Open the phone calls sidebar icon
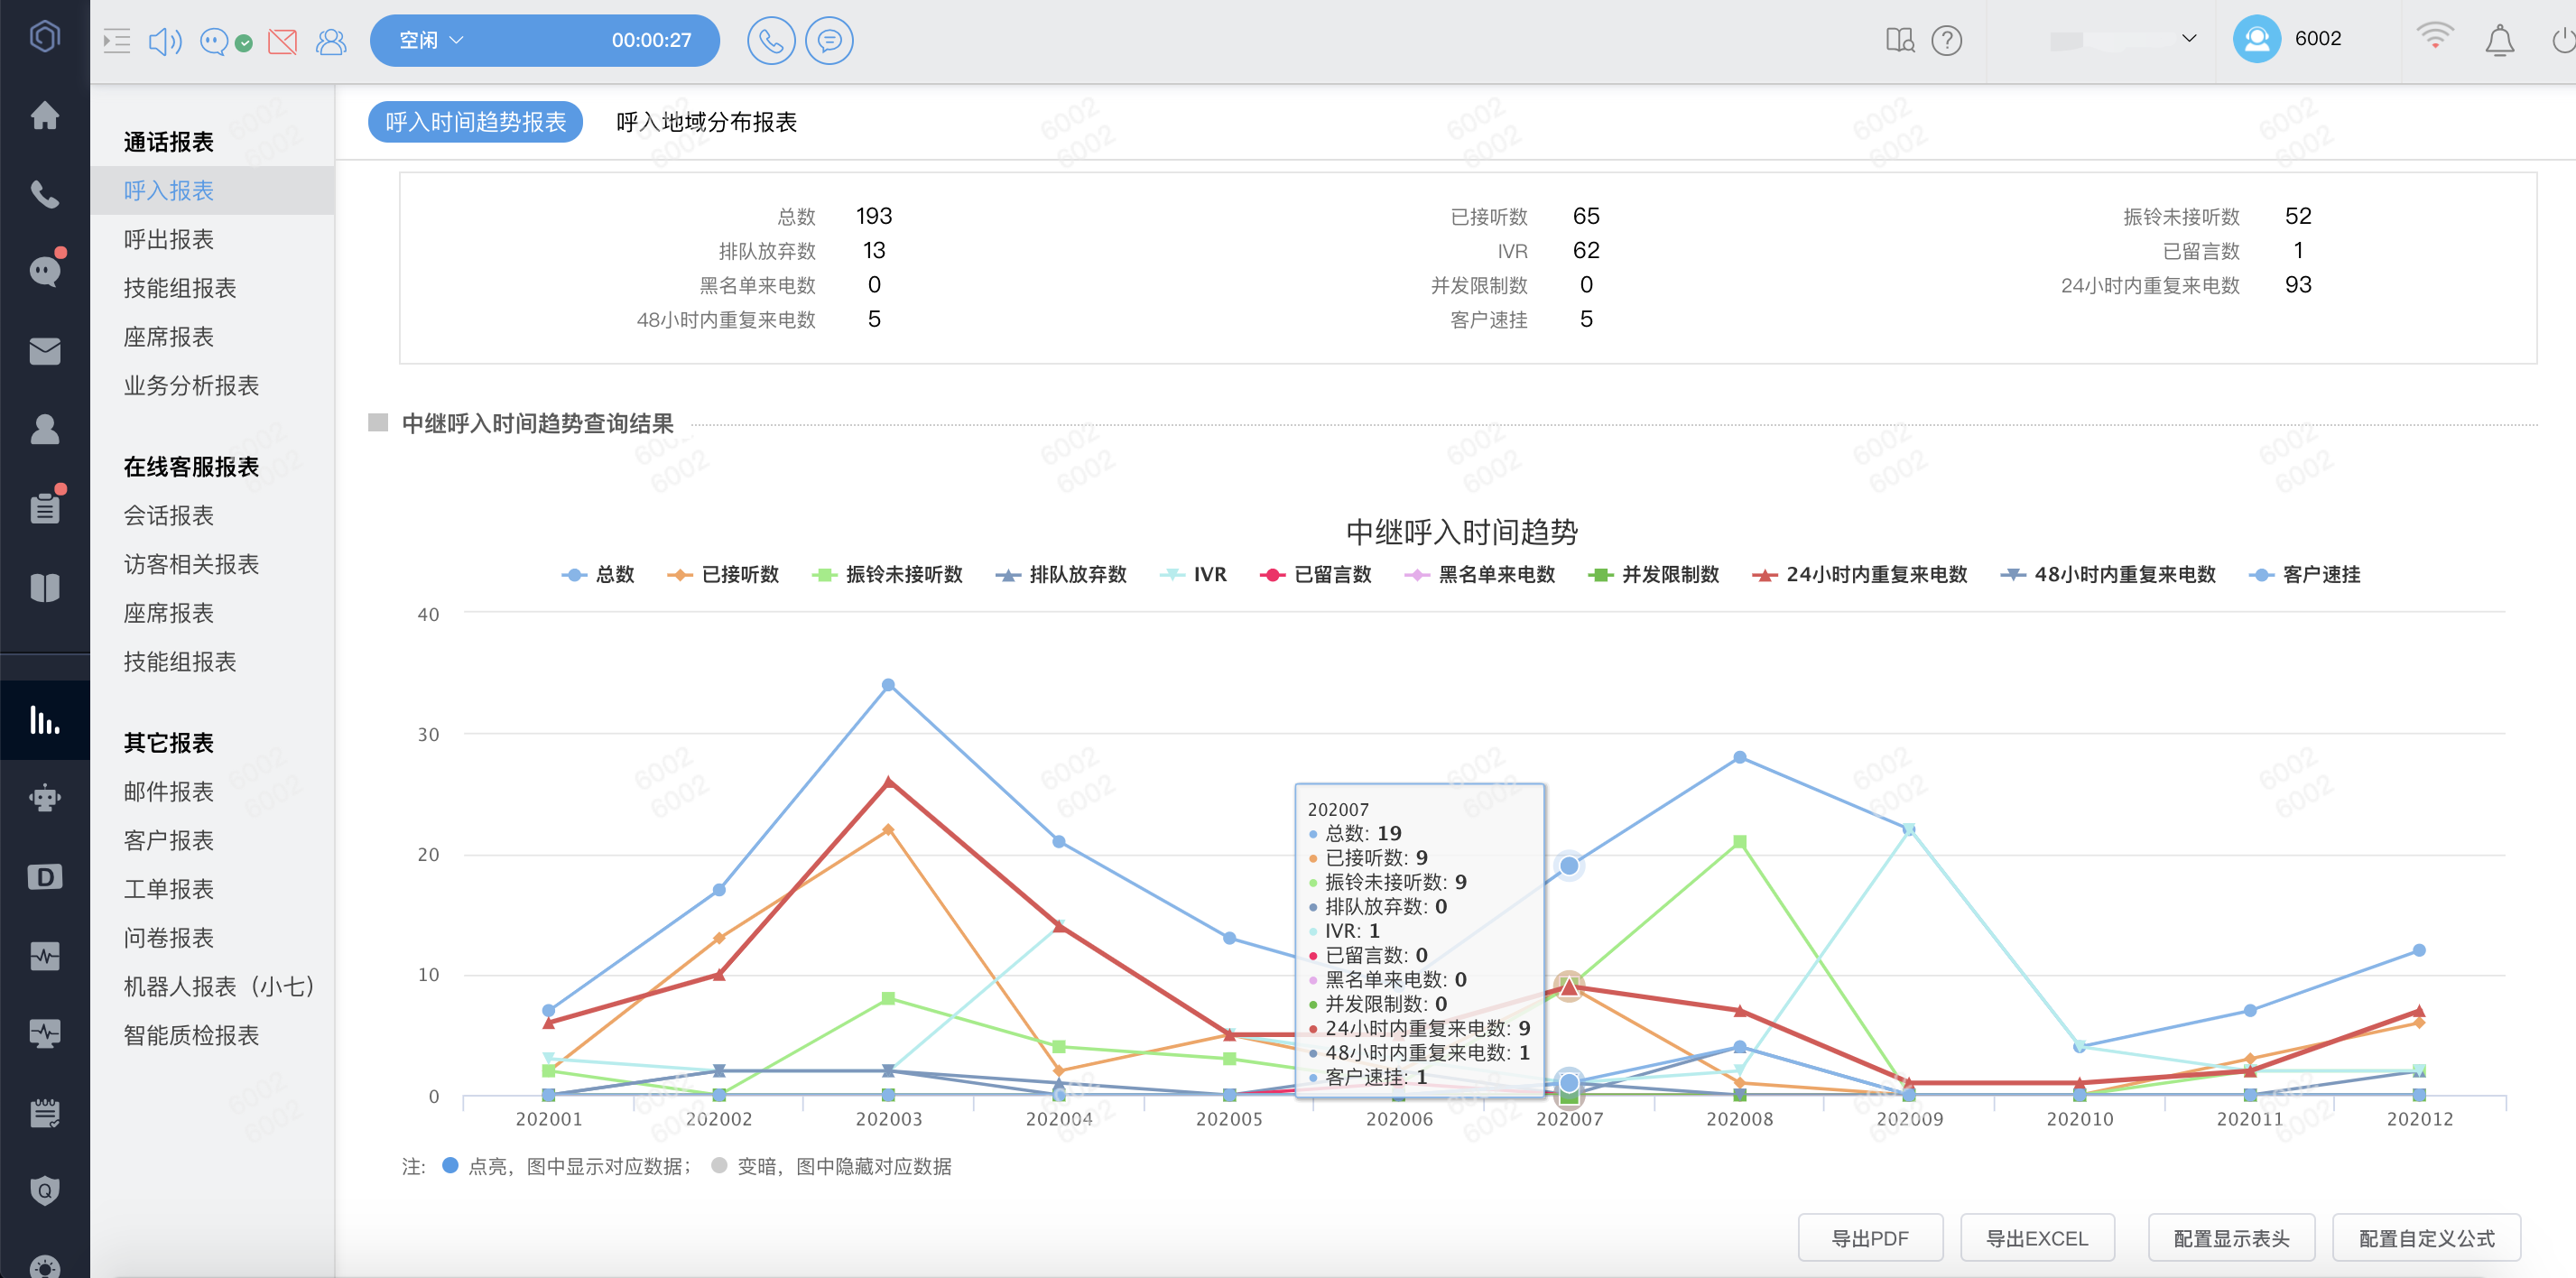This screenshot has width=2576, height=1278. pos(44,194)
